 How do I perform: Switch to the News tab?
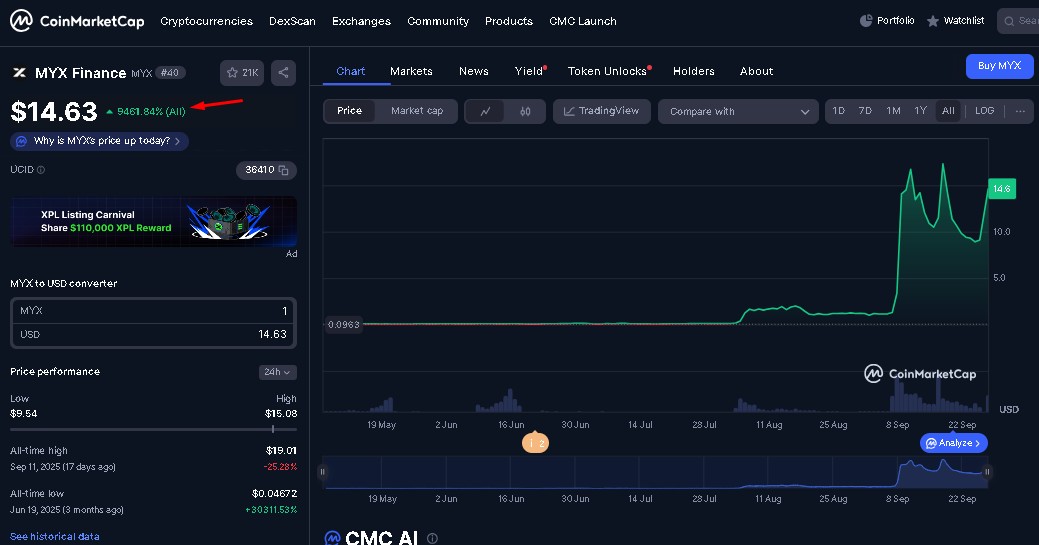click(474, 72)
